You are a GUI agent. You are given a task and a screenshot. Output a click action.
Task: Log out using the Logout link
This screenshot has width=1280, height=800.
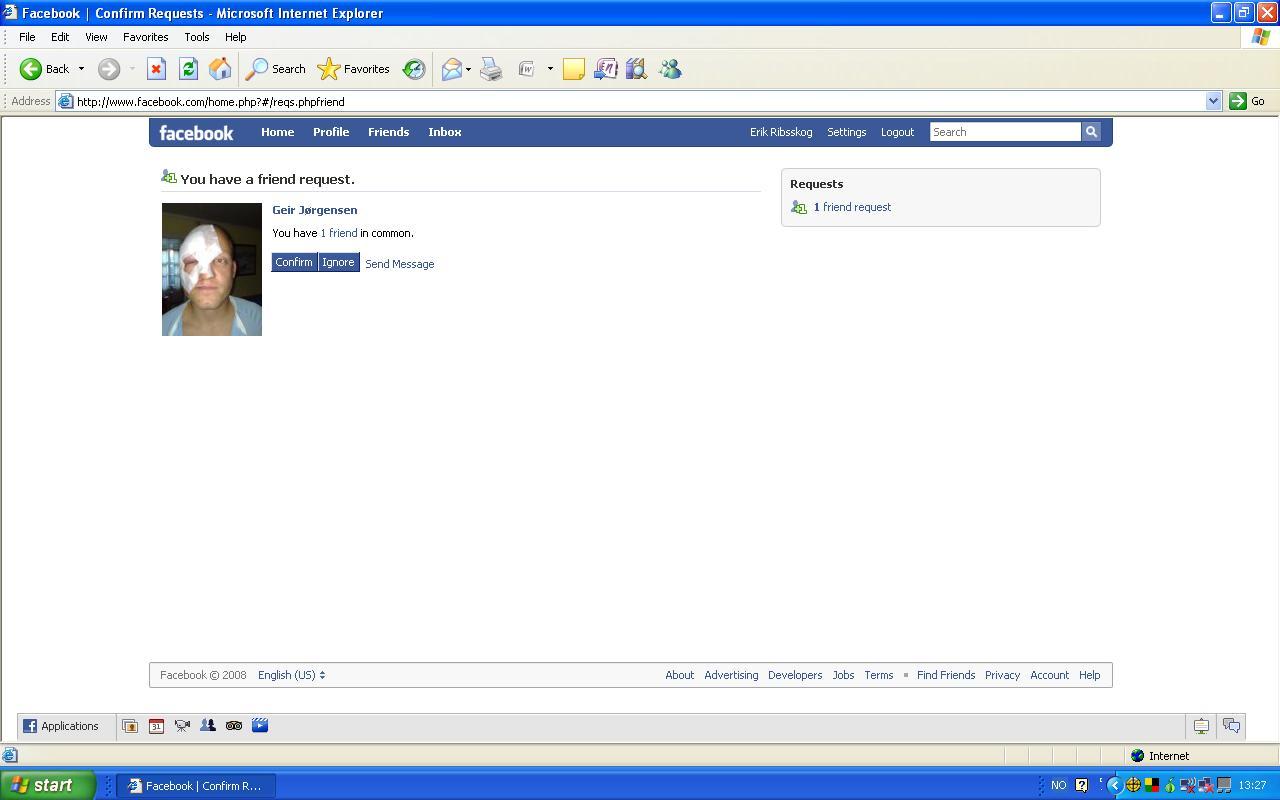tap(897, 132)
